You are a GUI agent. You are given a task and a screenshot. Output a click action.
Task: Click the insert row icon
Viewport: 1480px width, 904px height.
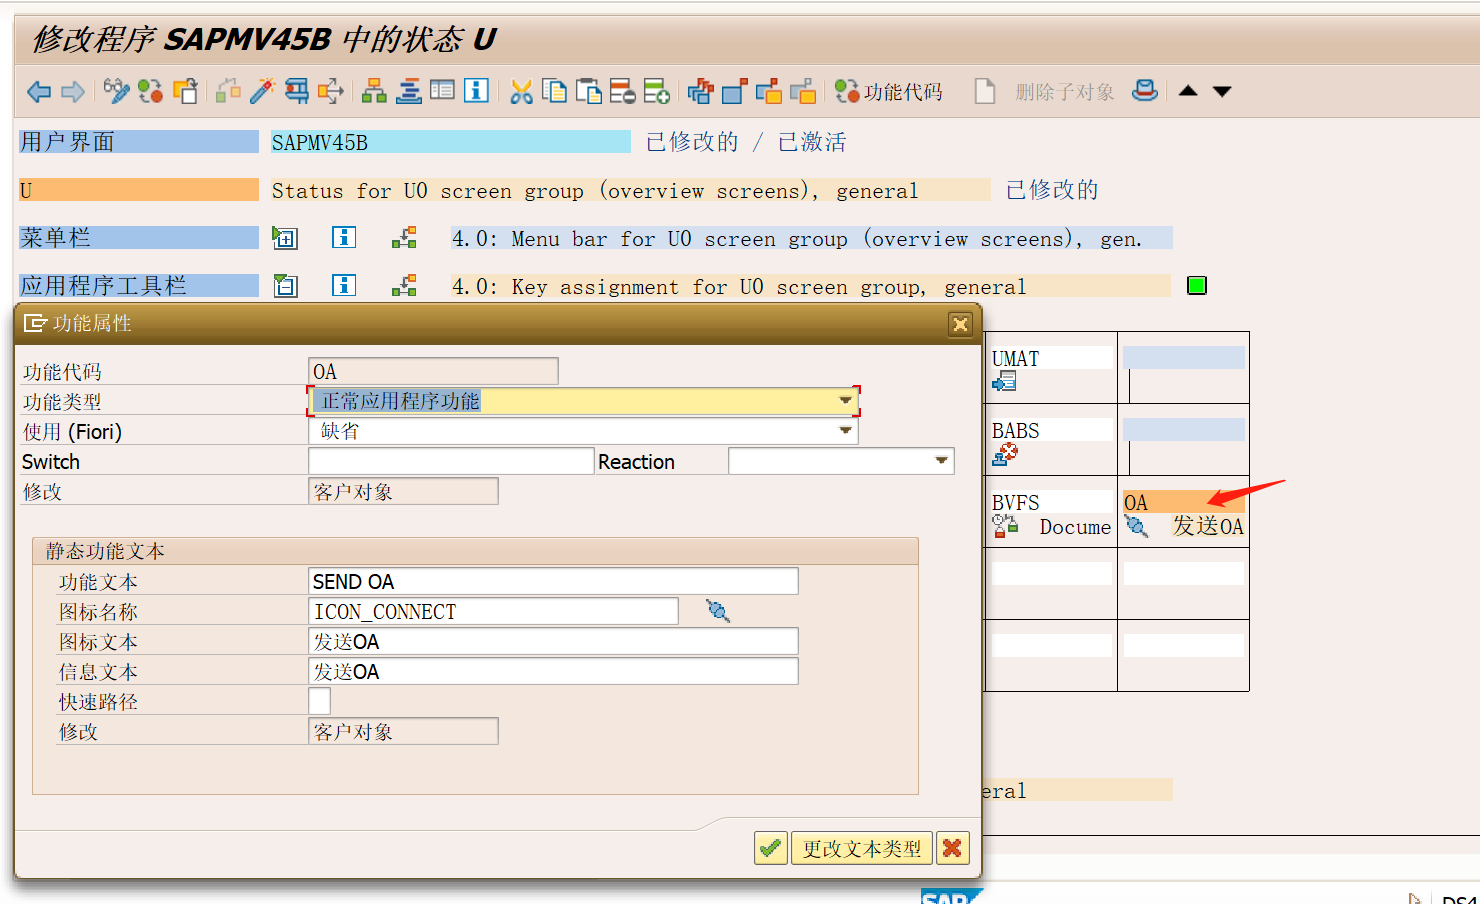656,91
